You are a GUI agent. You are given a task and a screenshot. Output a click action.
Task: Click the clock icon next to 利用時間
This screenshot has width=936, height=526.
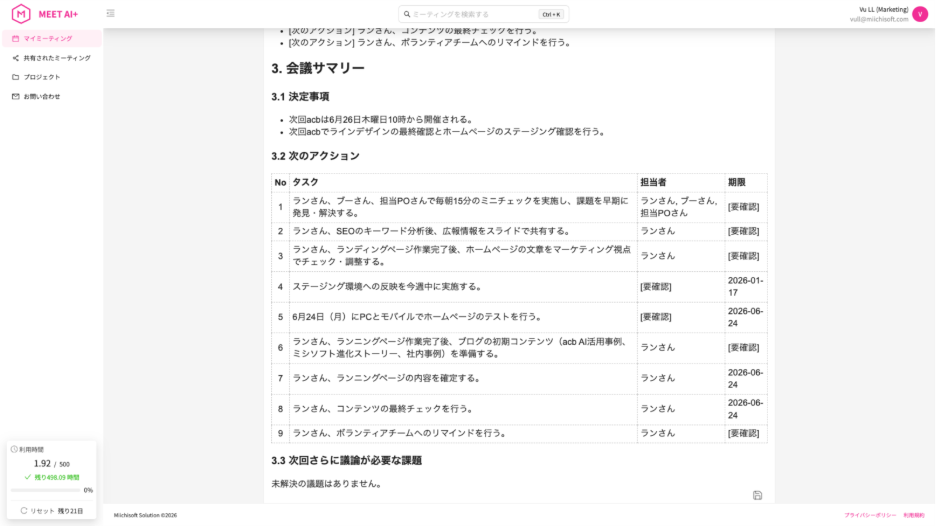pyautogui.click(x=14, y=449)
